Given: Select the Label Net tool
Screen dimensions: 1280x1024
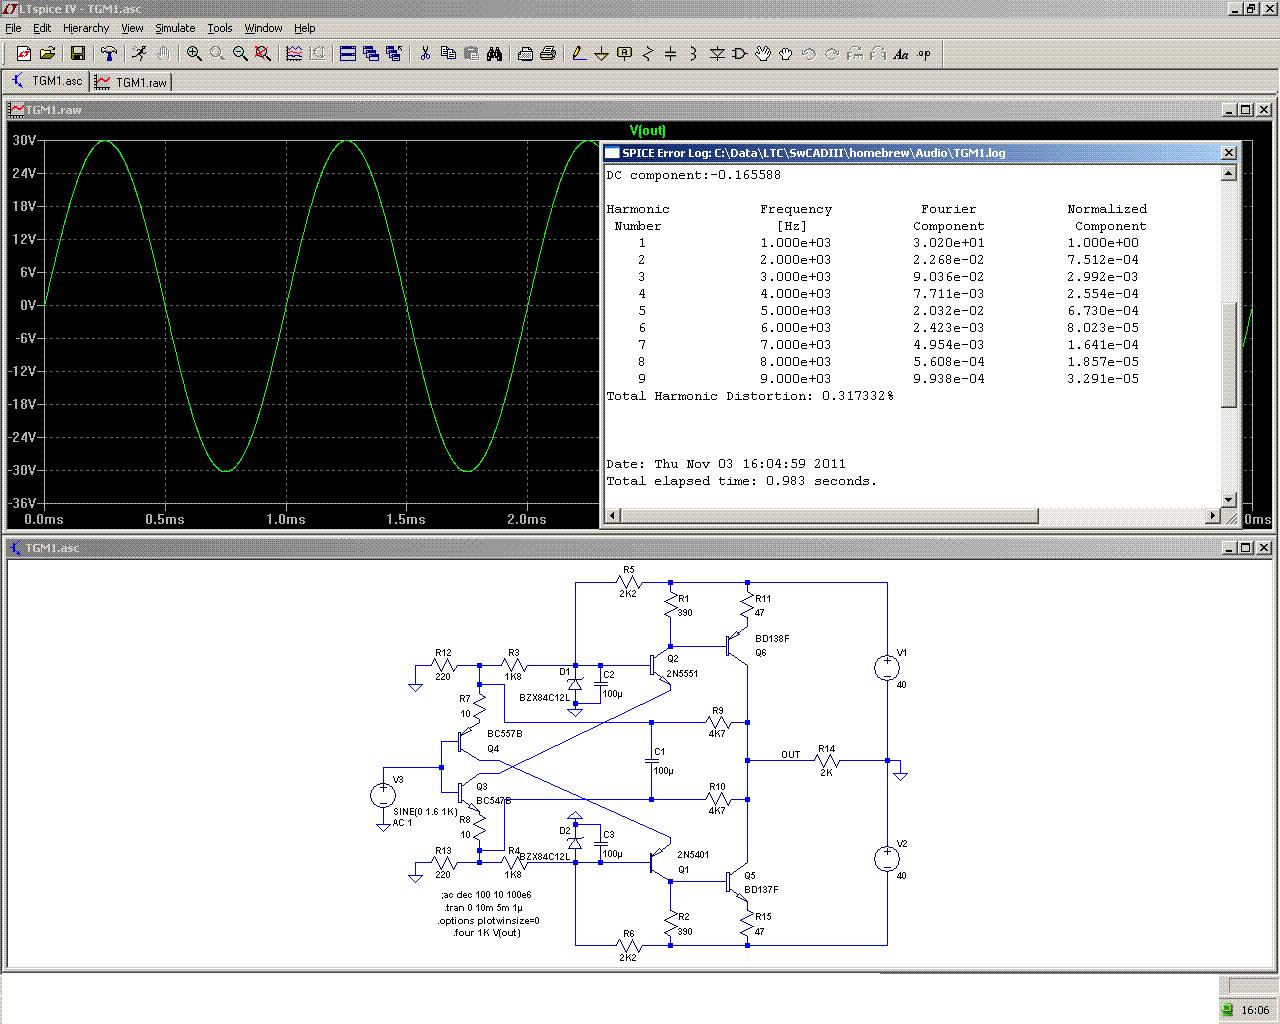Looking at the screenshot, I should [625, 54].
